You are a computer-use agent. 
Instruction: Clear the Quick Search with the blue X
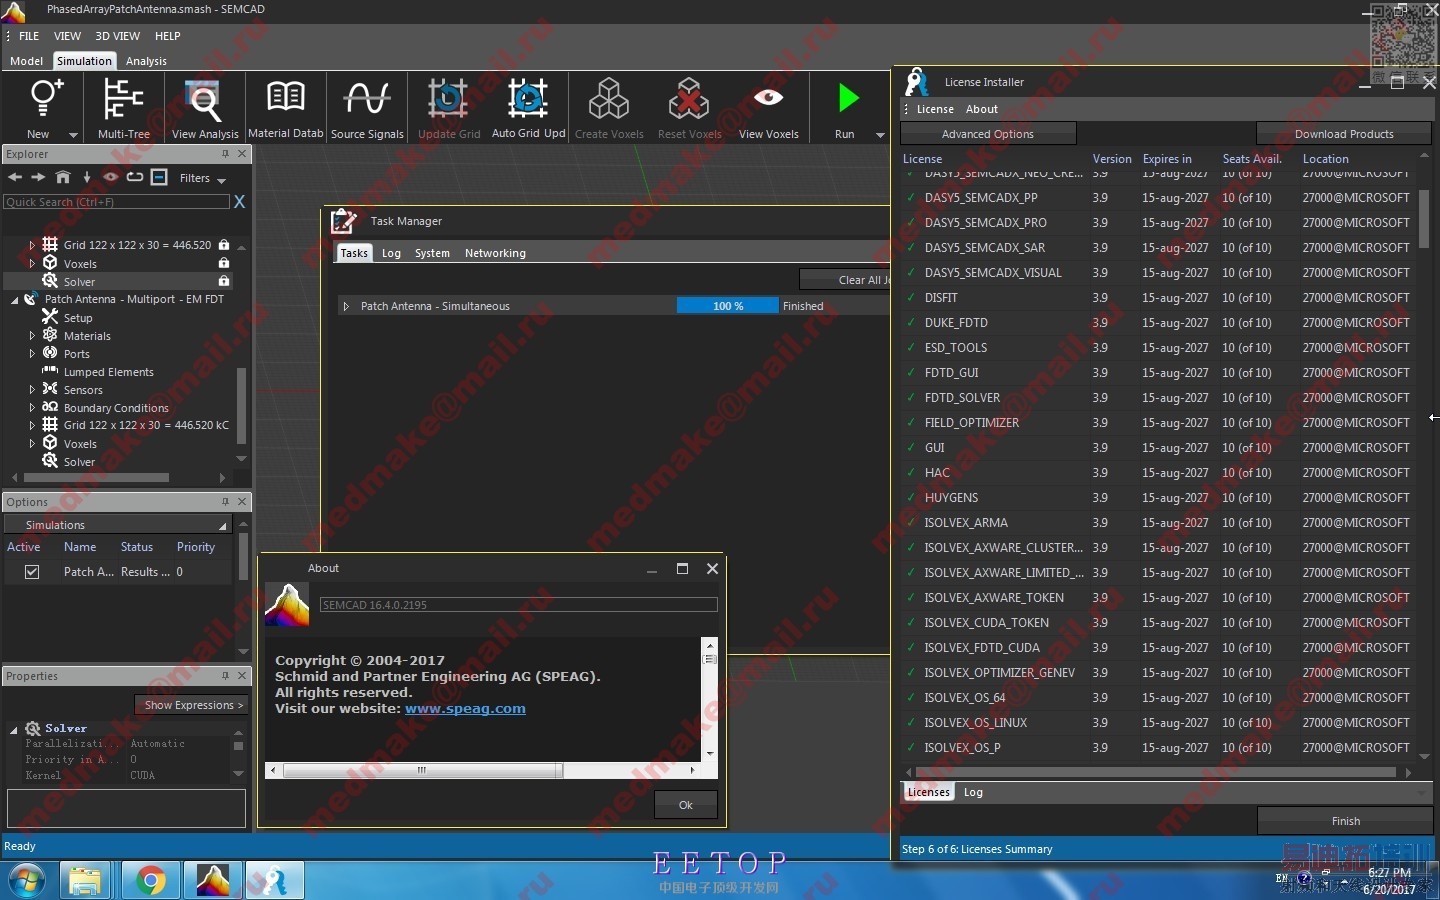[239, 202]
